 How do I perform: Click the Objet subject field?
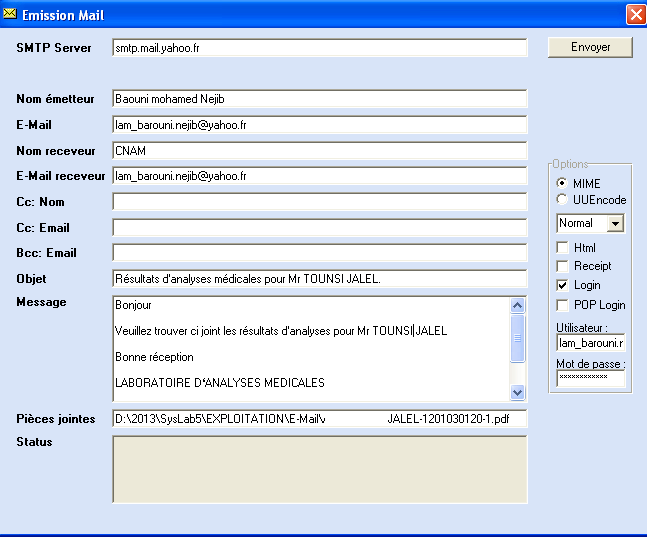click(x=319, y=279)
